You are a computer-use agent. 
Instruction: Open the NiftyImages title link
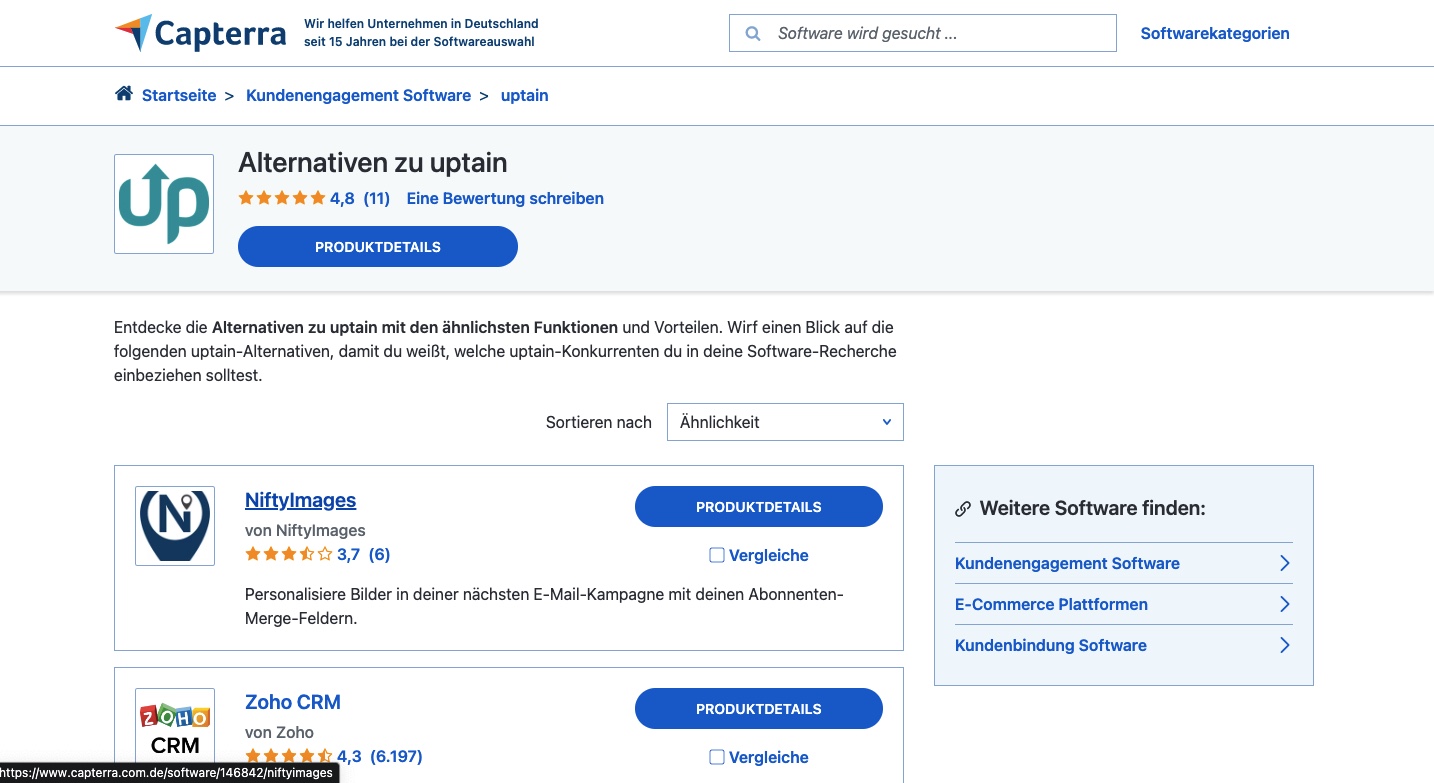(300, 500)
